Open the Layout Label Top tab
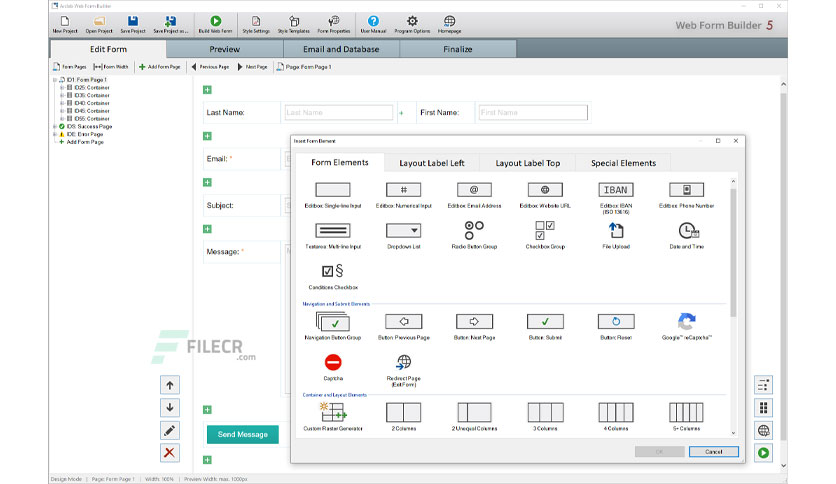This screenshot has width=836, height=484. [528, 163]
